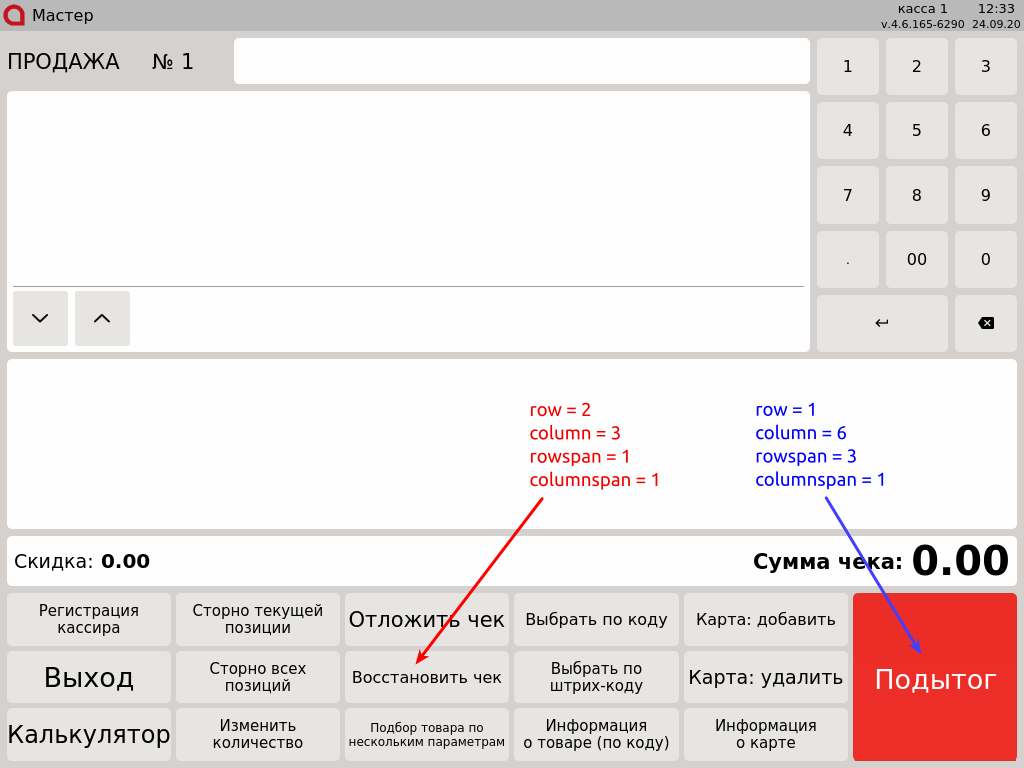
Task: Click the enter arrow key on keypad
Action: (x=882, y=323)
